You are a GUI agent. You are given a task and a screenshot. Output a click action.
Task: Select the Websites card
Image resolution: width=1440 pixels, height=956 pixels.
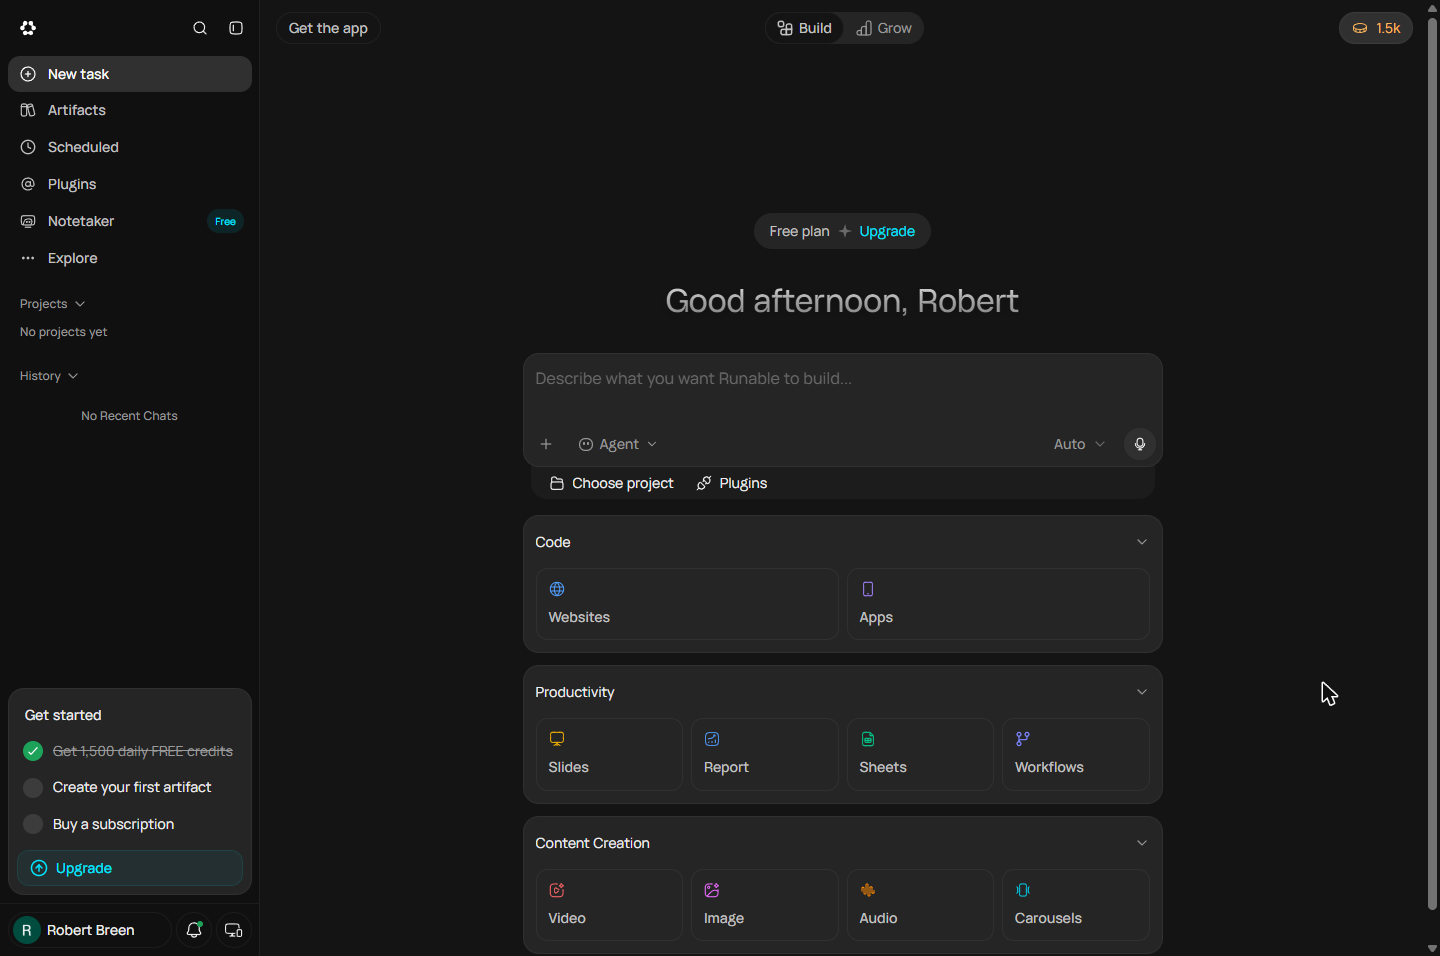coord(687,604)
